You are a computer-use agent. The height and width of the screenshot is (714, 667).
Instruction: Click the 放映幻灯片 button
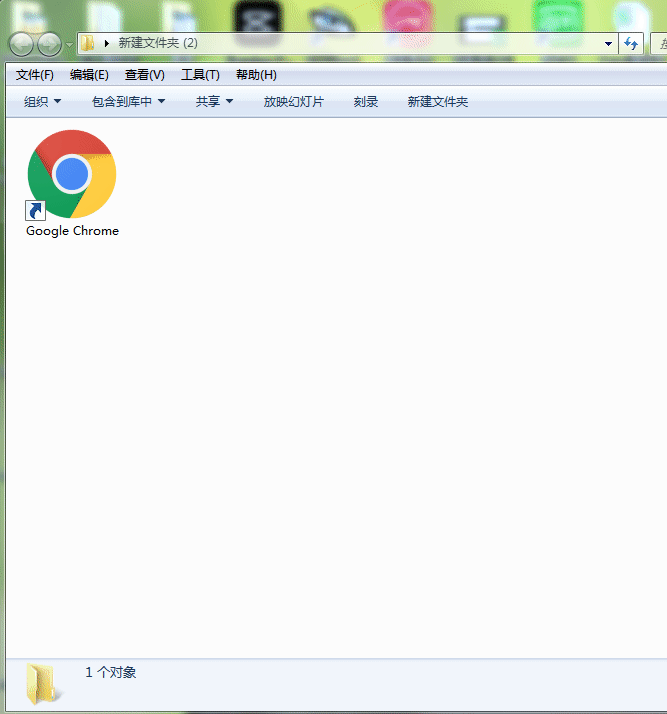294,102
